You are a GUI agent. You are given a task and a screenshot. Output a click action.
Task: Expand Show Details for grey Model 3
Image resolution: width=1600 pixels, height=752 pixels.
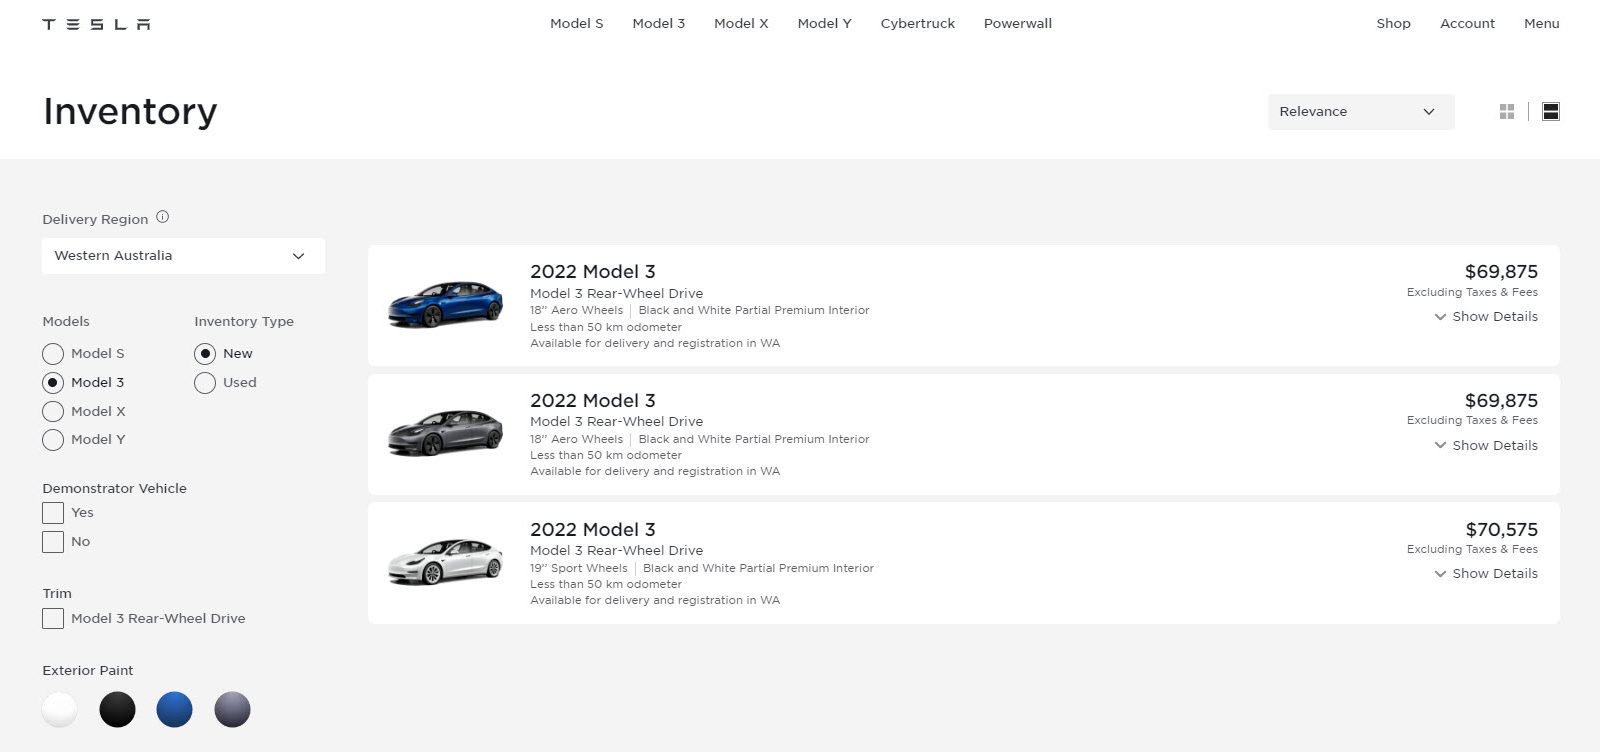pyautogui.click(x=1486, y=446)
